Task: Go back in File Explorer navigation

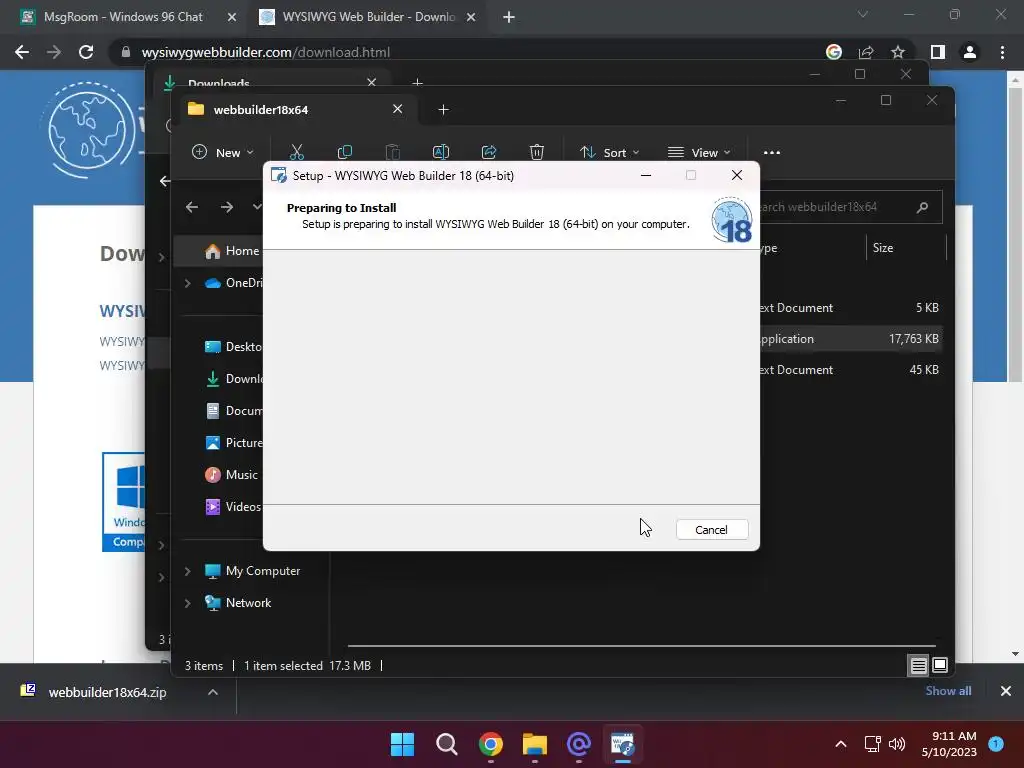Action: click(191, 207)
